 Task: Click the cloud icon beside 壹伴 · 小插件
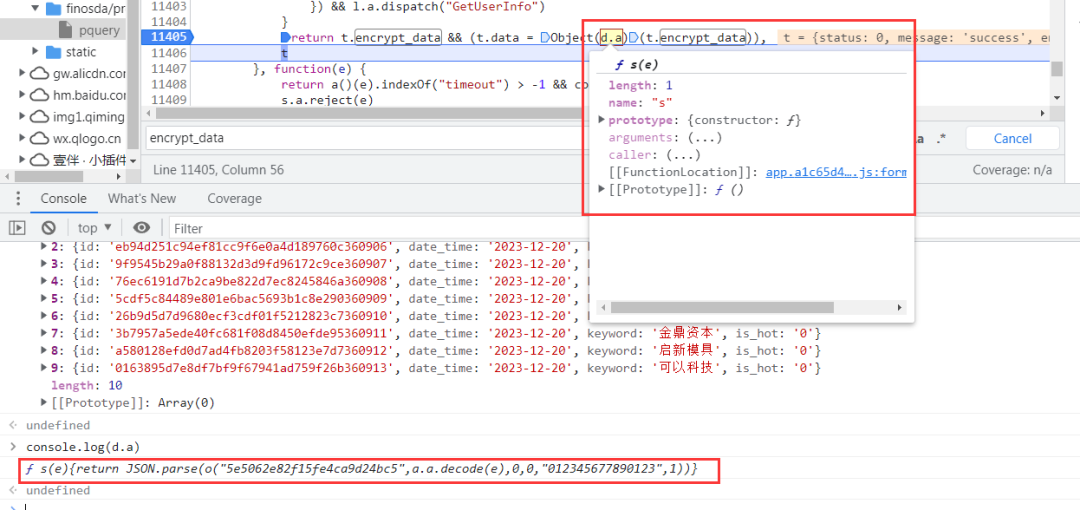pos(39,160)
